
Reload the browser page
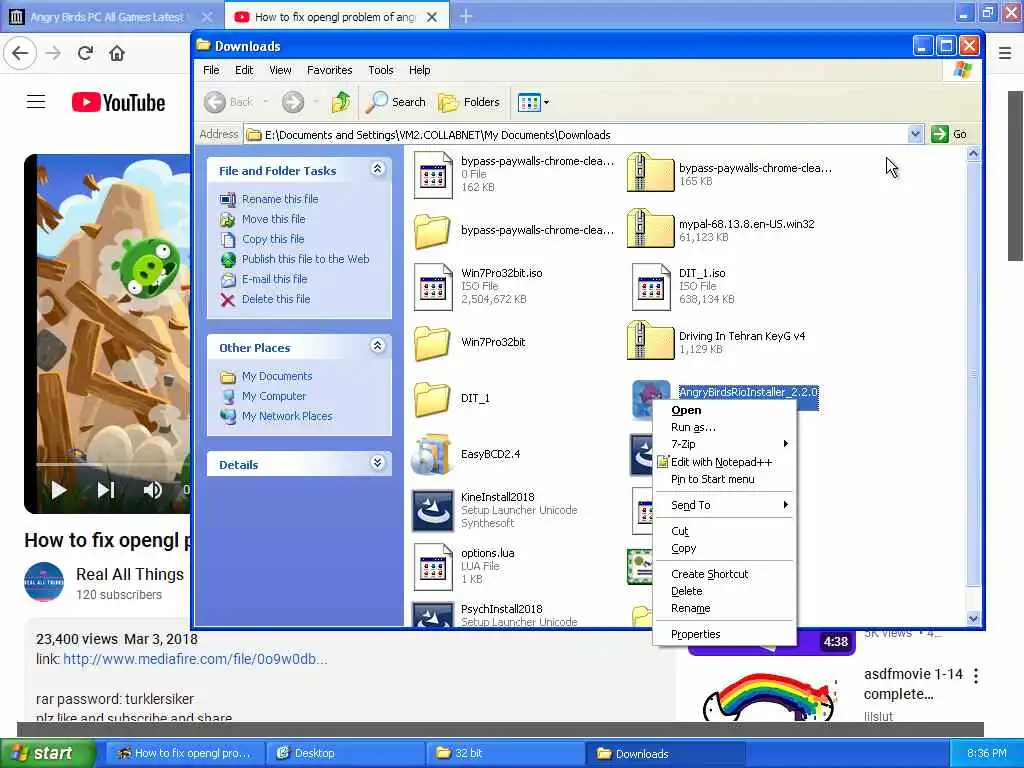pyautogui.click(x=85, y=53)
